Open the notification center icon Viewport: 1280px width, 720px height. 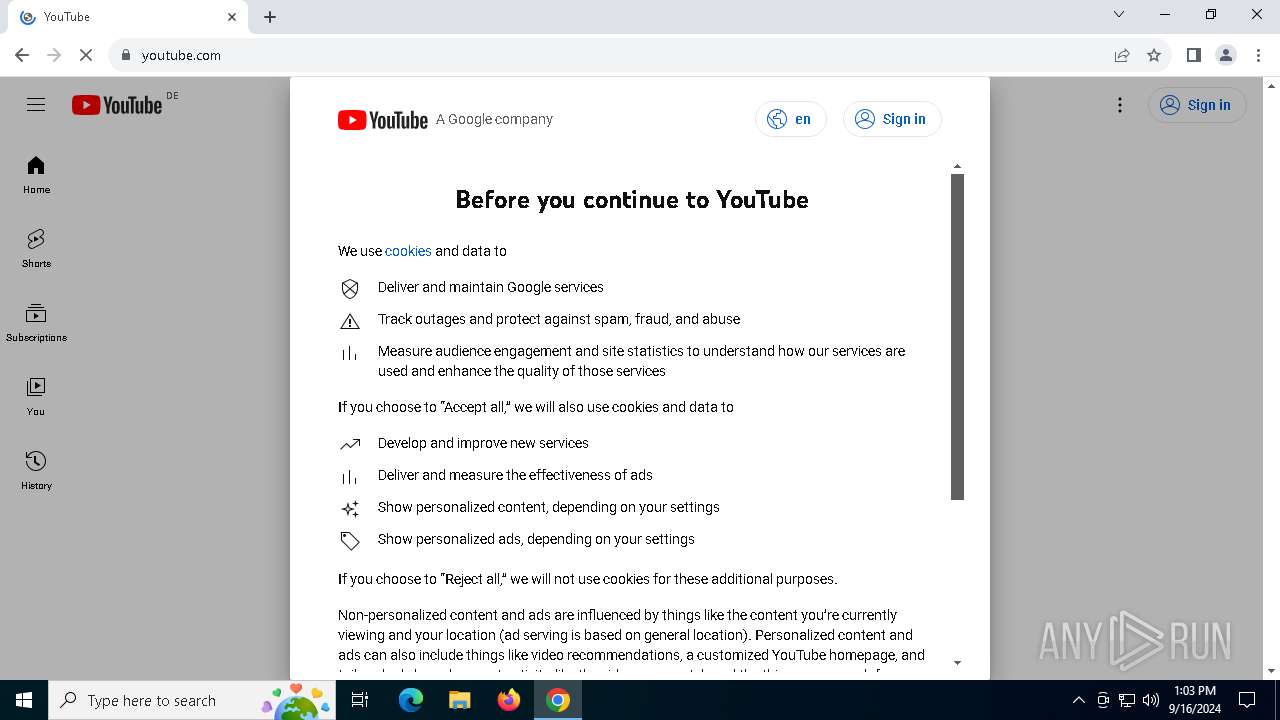1247,700
